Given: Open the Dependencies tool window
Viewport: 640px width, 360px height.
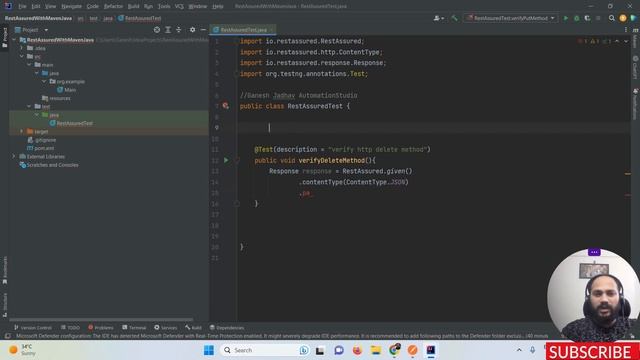Looking at the screenshot, I should pos(227,328).
